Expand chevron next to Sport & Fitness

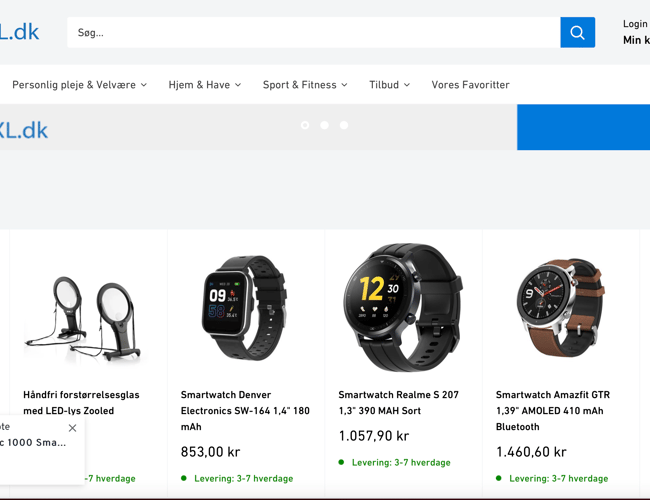coord(344,85)
